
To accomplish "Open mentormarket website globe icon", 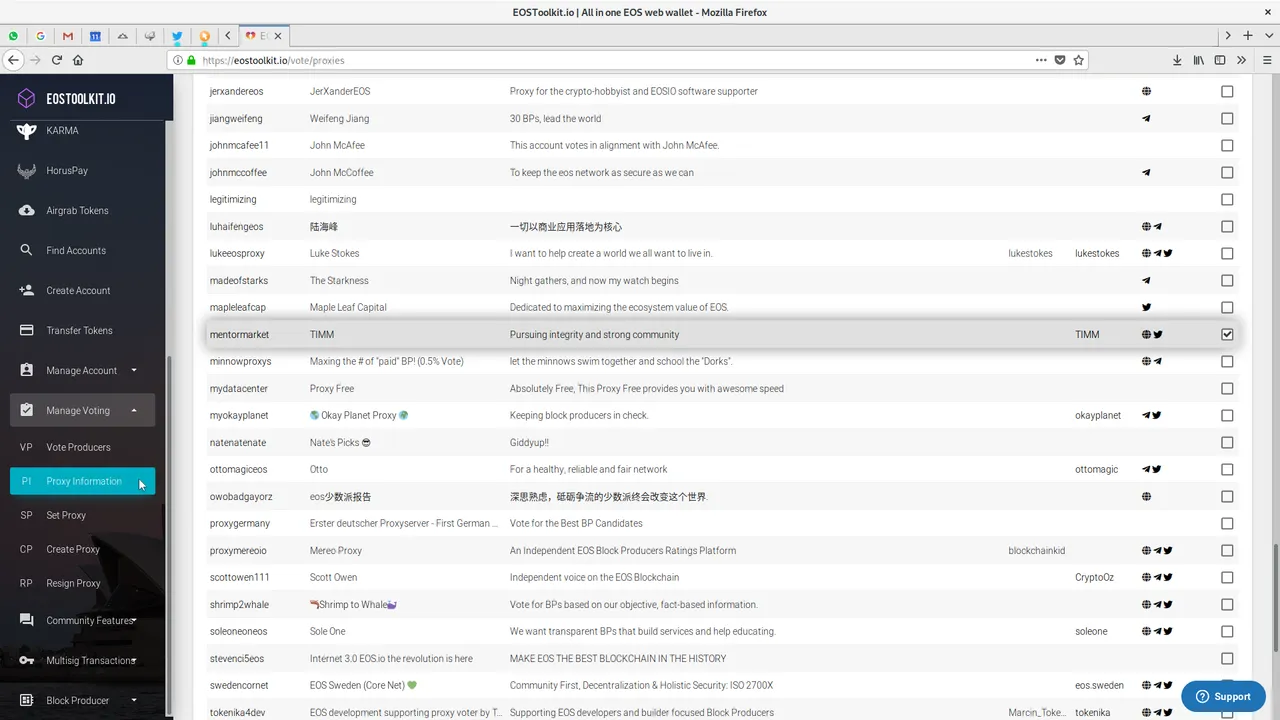I will pyautogui.click(x=1146, y=334).
